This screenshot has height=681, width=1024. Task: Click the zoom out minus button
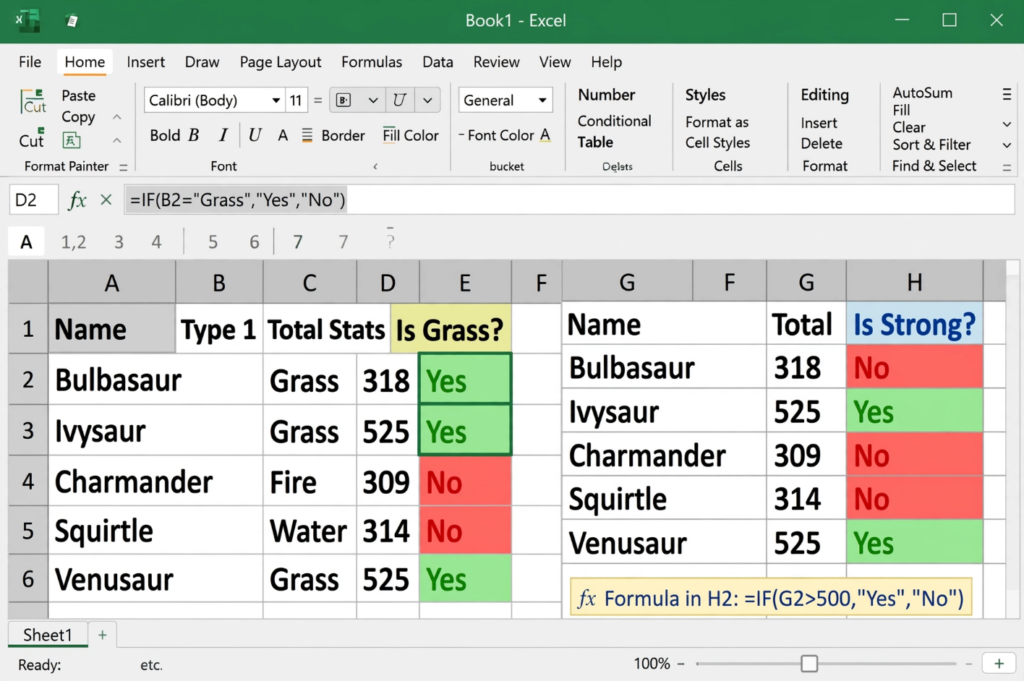point(680,664)
